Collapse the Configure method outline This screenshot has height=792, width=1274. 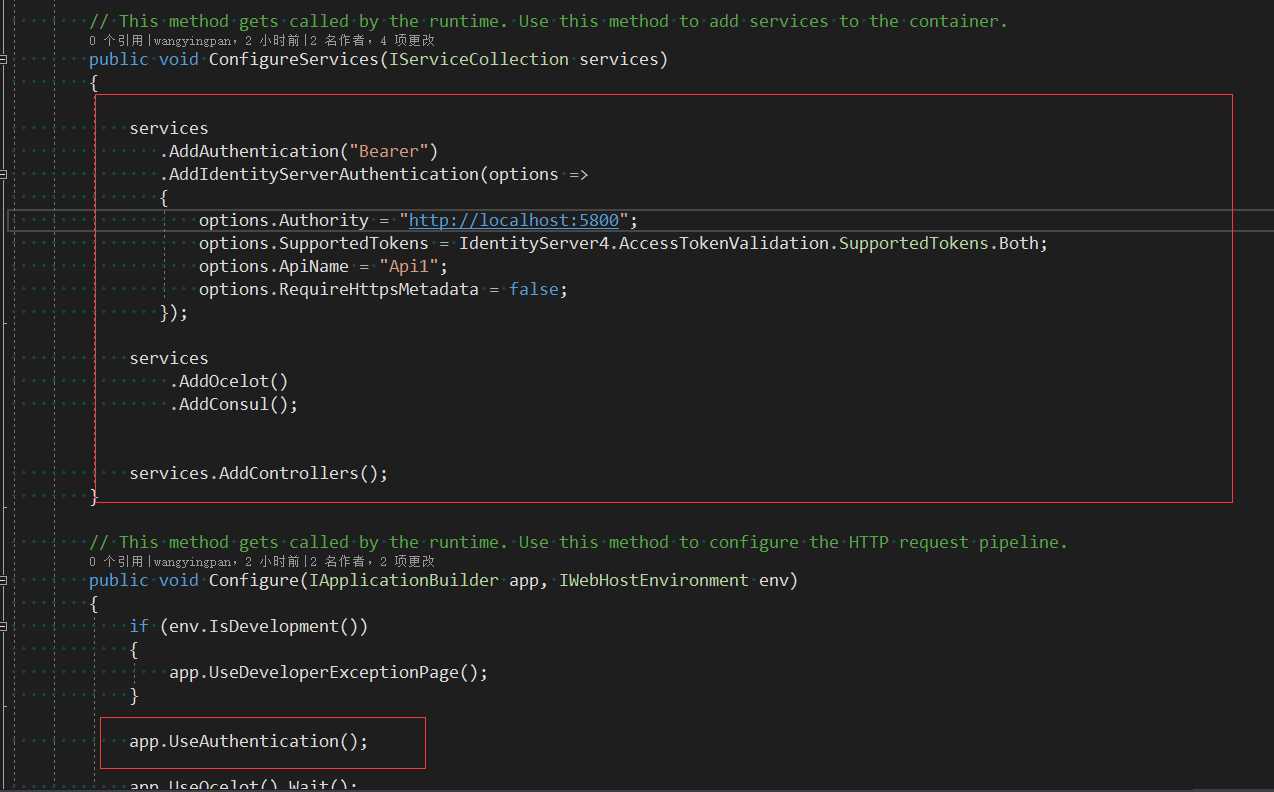(x=4, y=581)
